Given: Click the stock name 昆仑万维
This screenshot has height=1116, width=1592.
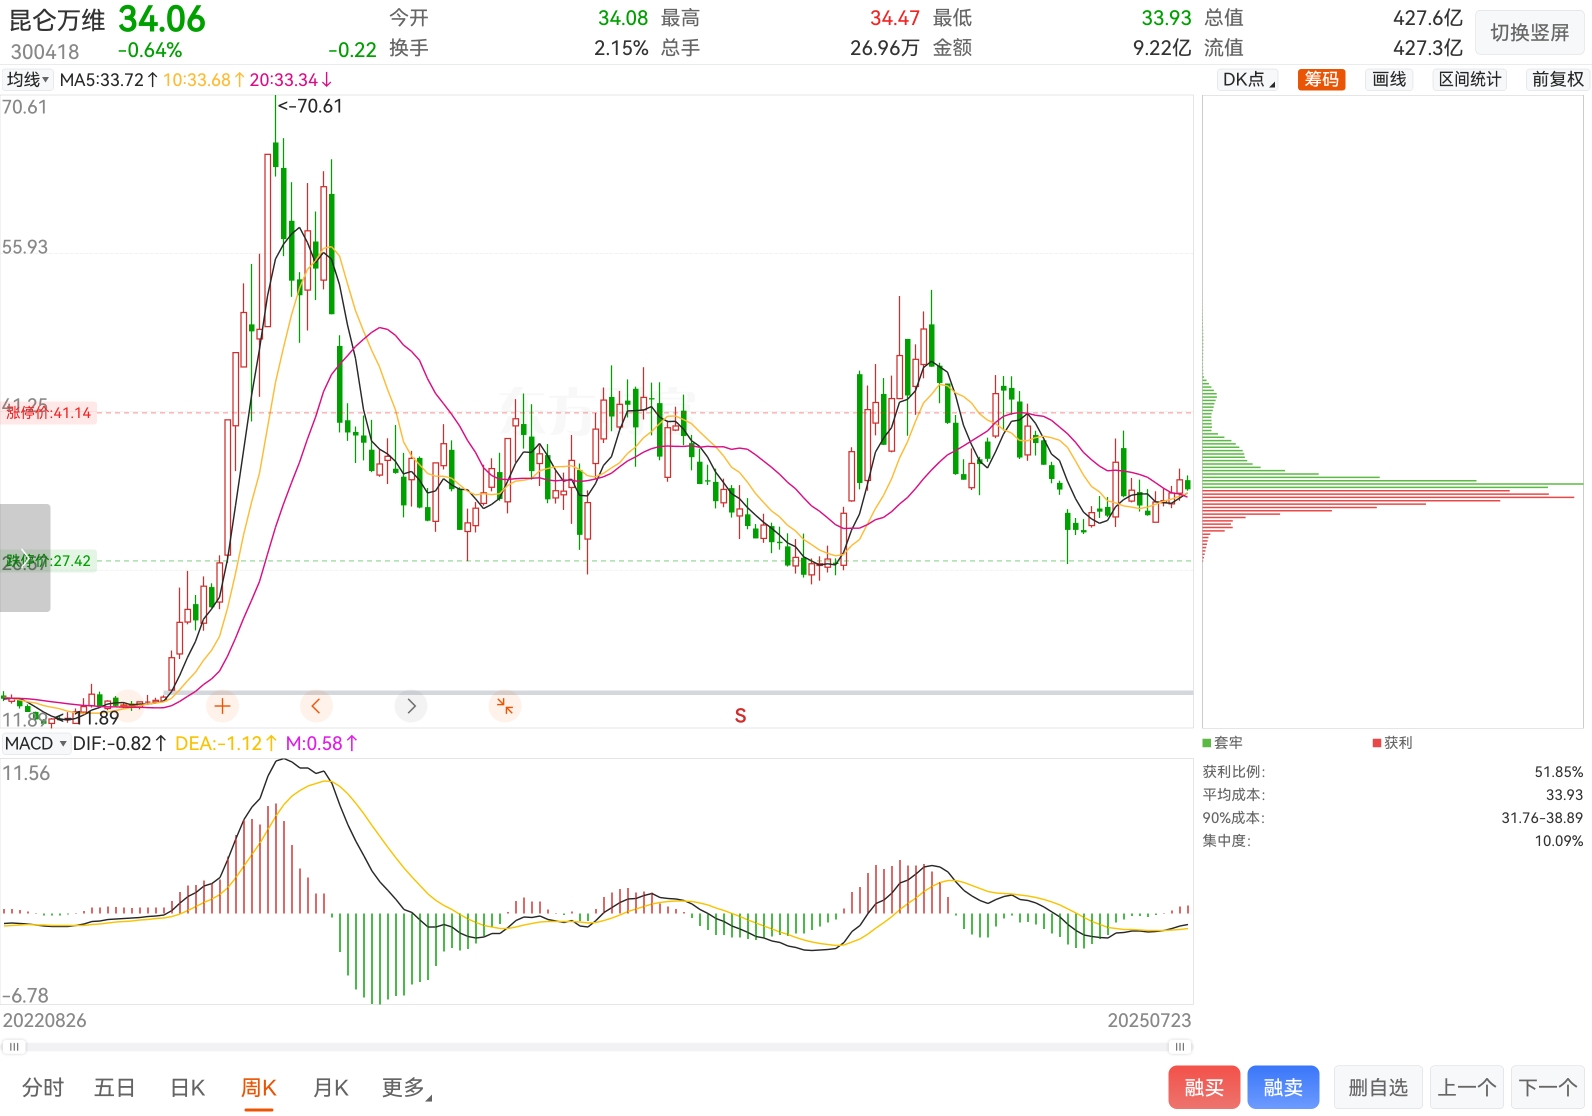Looking at the screenshot, I should pos(57,20).
